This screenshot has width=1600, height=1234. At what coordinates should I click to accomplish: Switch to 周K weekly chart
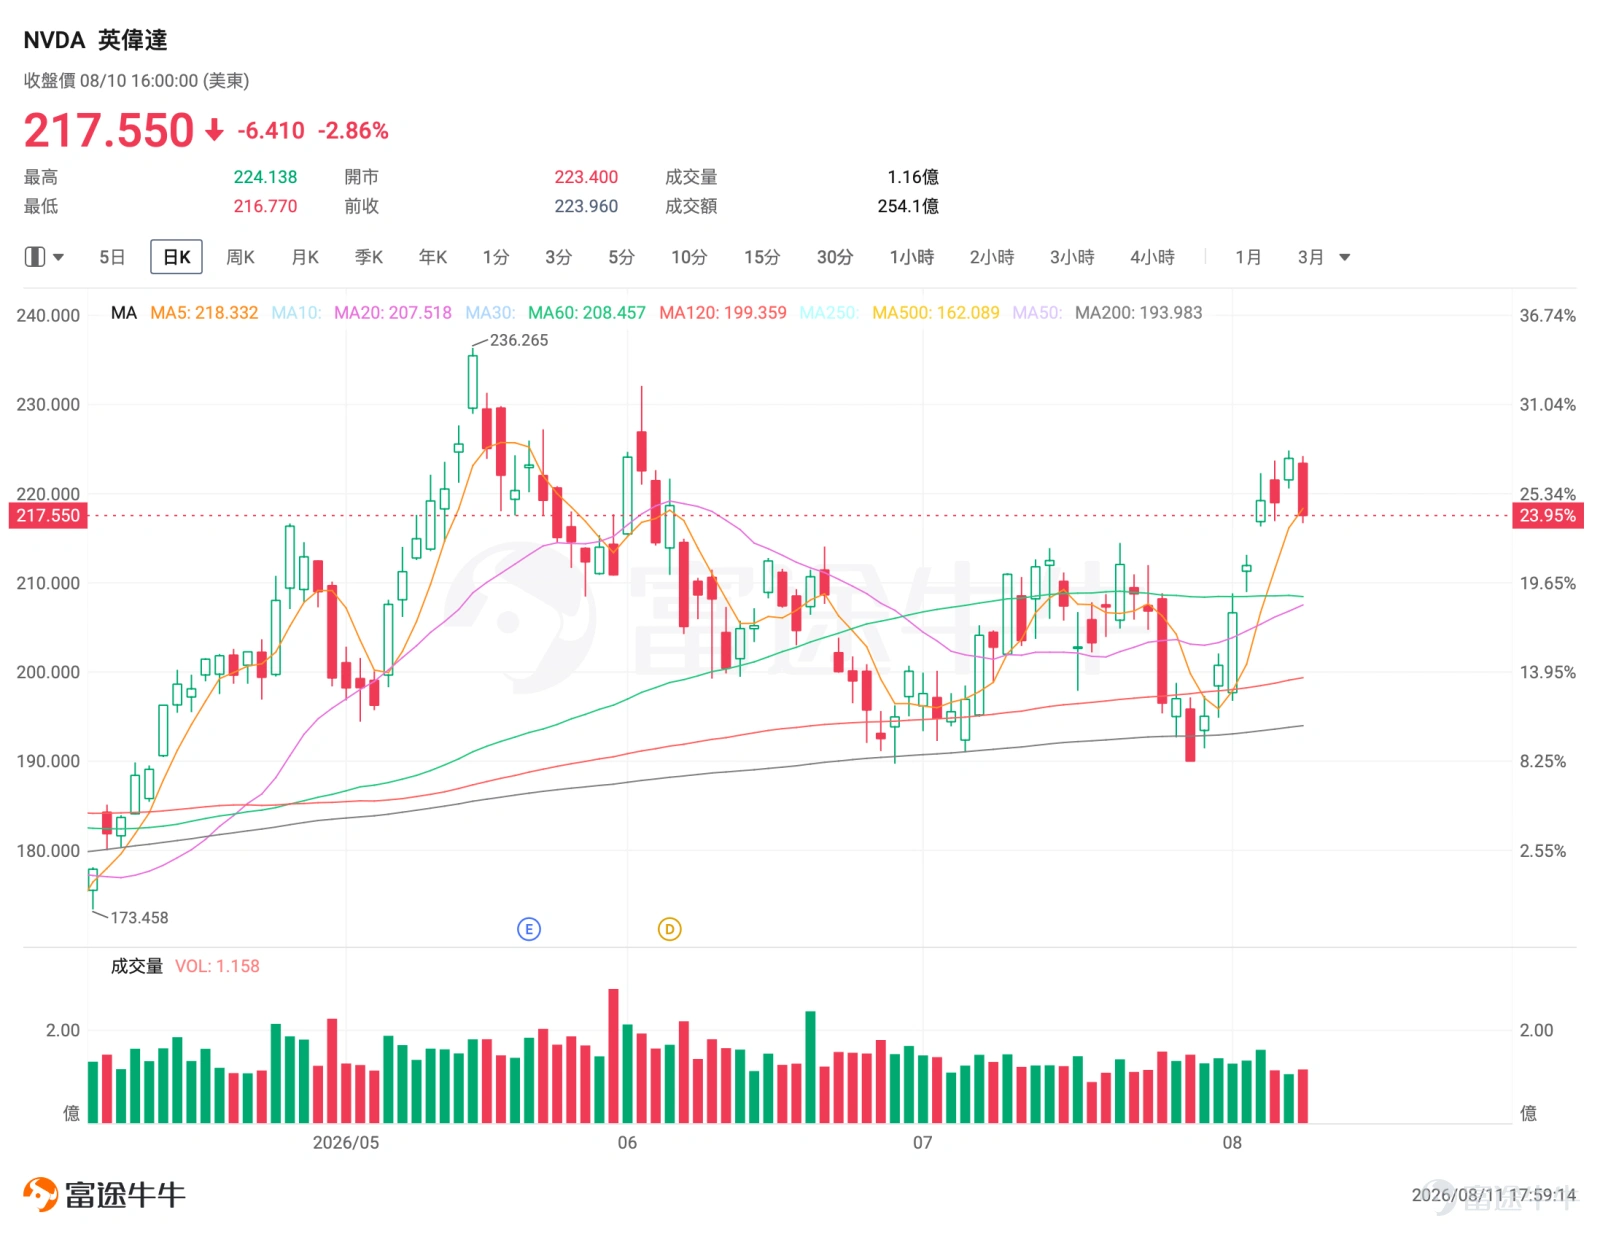pyautogui.click(x=240, y=257)
